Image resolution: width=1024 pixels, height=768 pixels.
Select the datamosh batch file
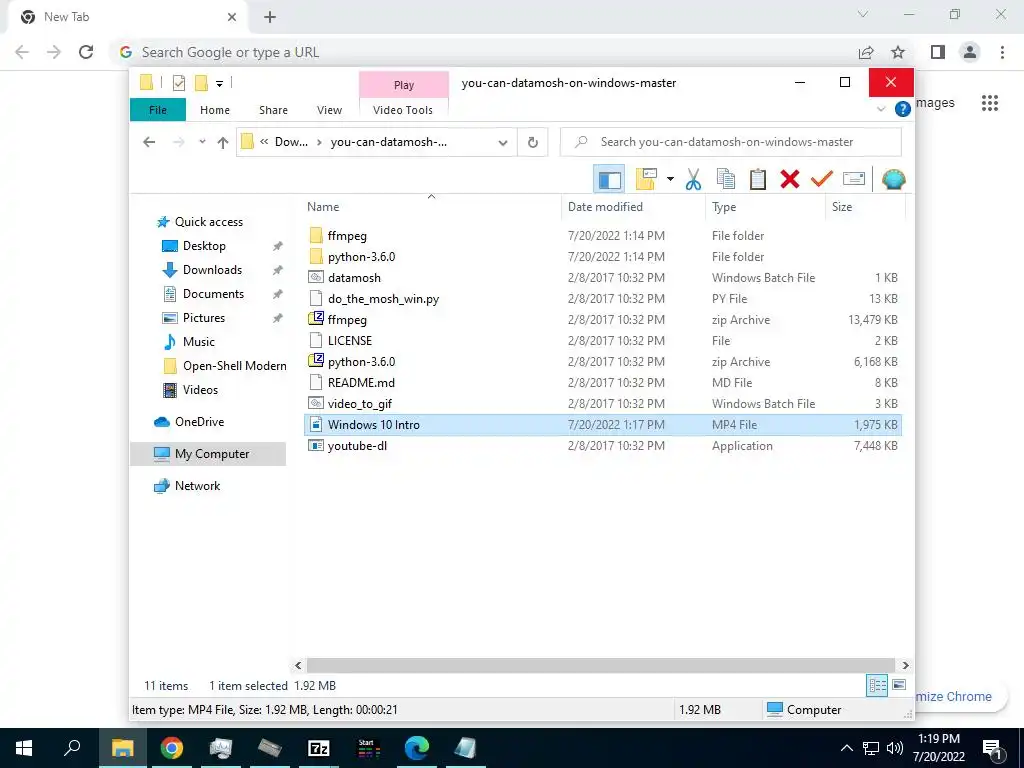pyautogui.click(x=603, y=278)
